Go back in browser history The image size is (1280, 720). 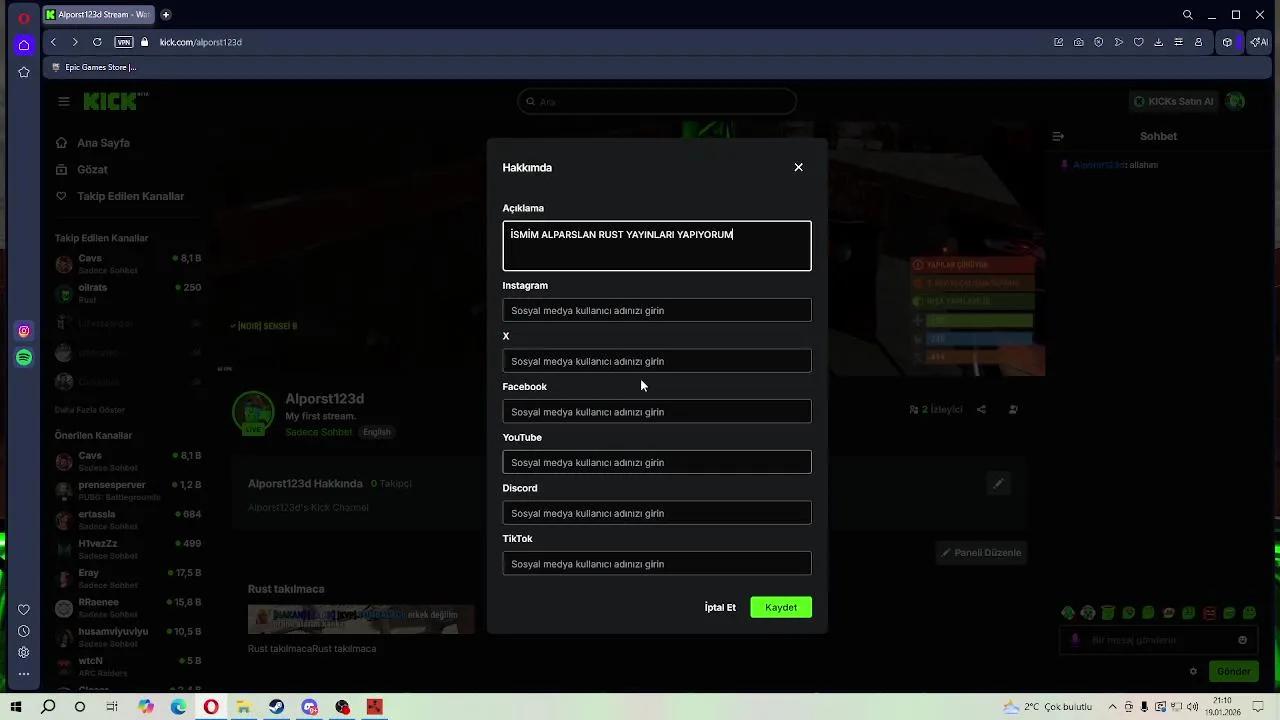[54, 42]
